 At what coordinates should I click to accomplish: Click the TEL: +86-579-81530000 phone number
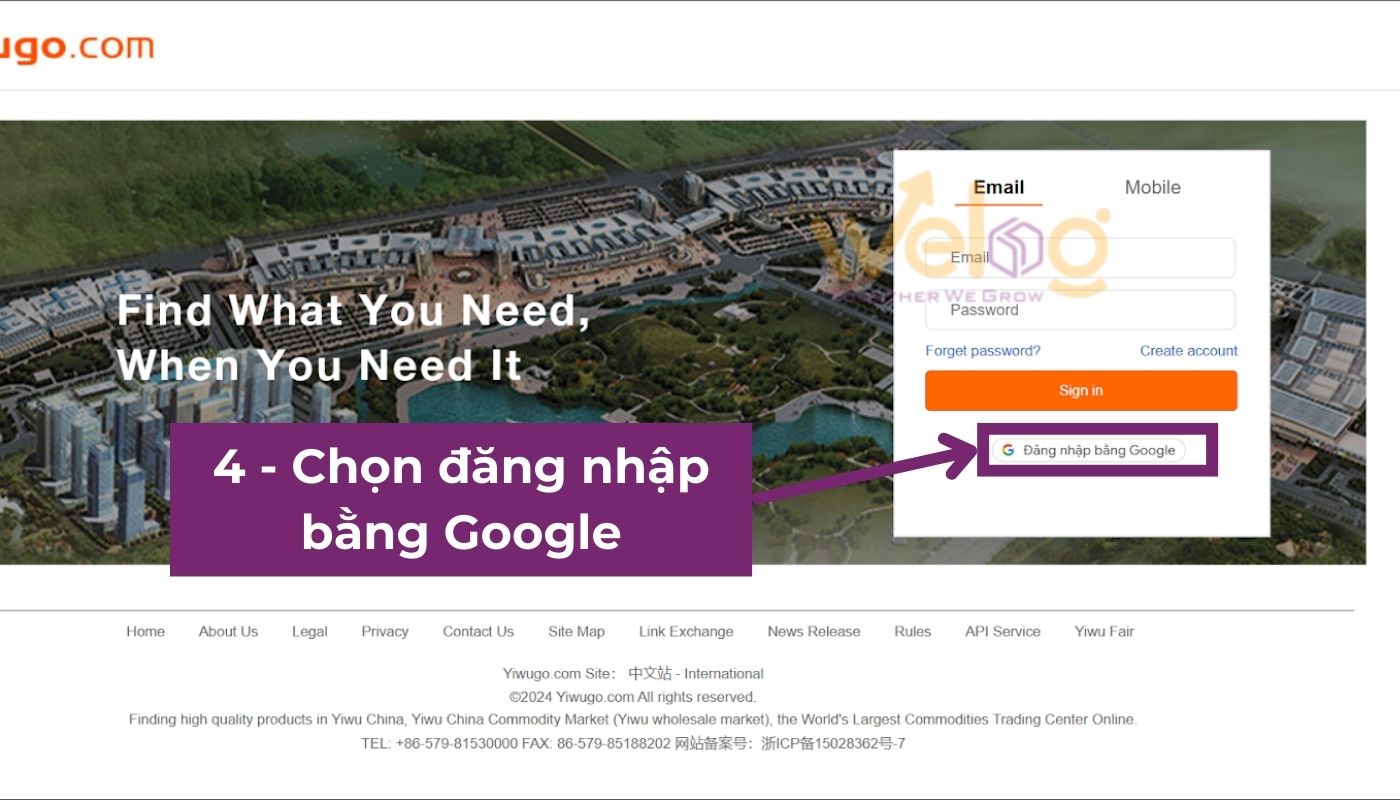tap(440, 744)
